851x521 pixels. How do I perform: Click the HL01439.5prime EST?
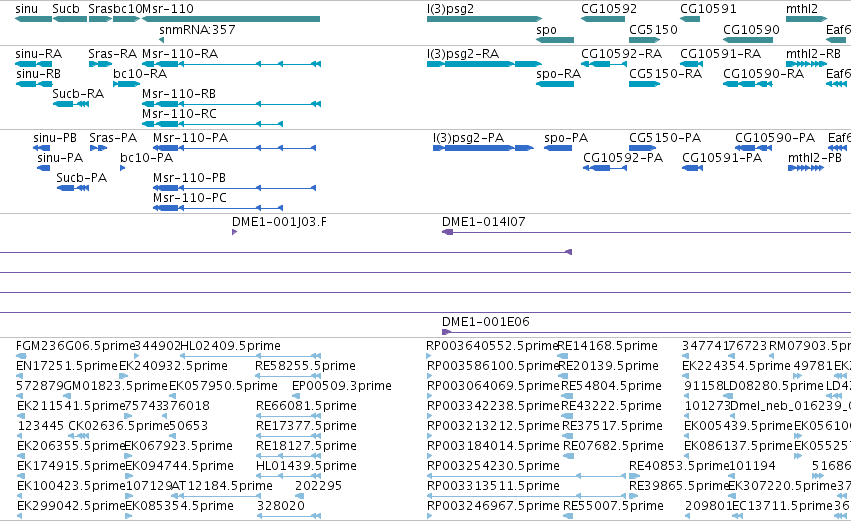(x=288, y=476)
